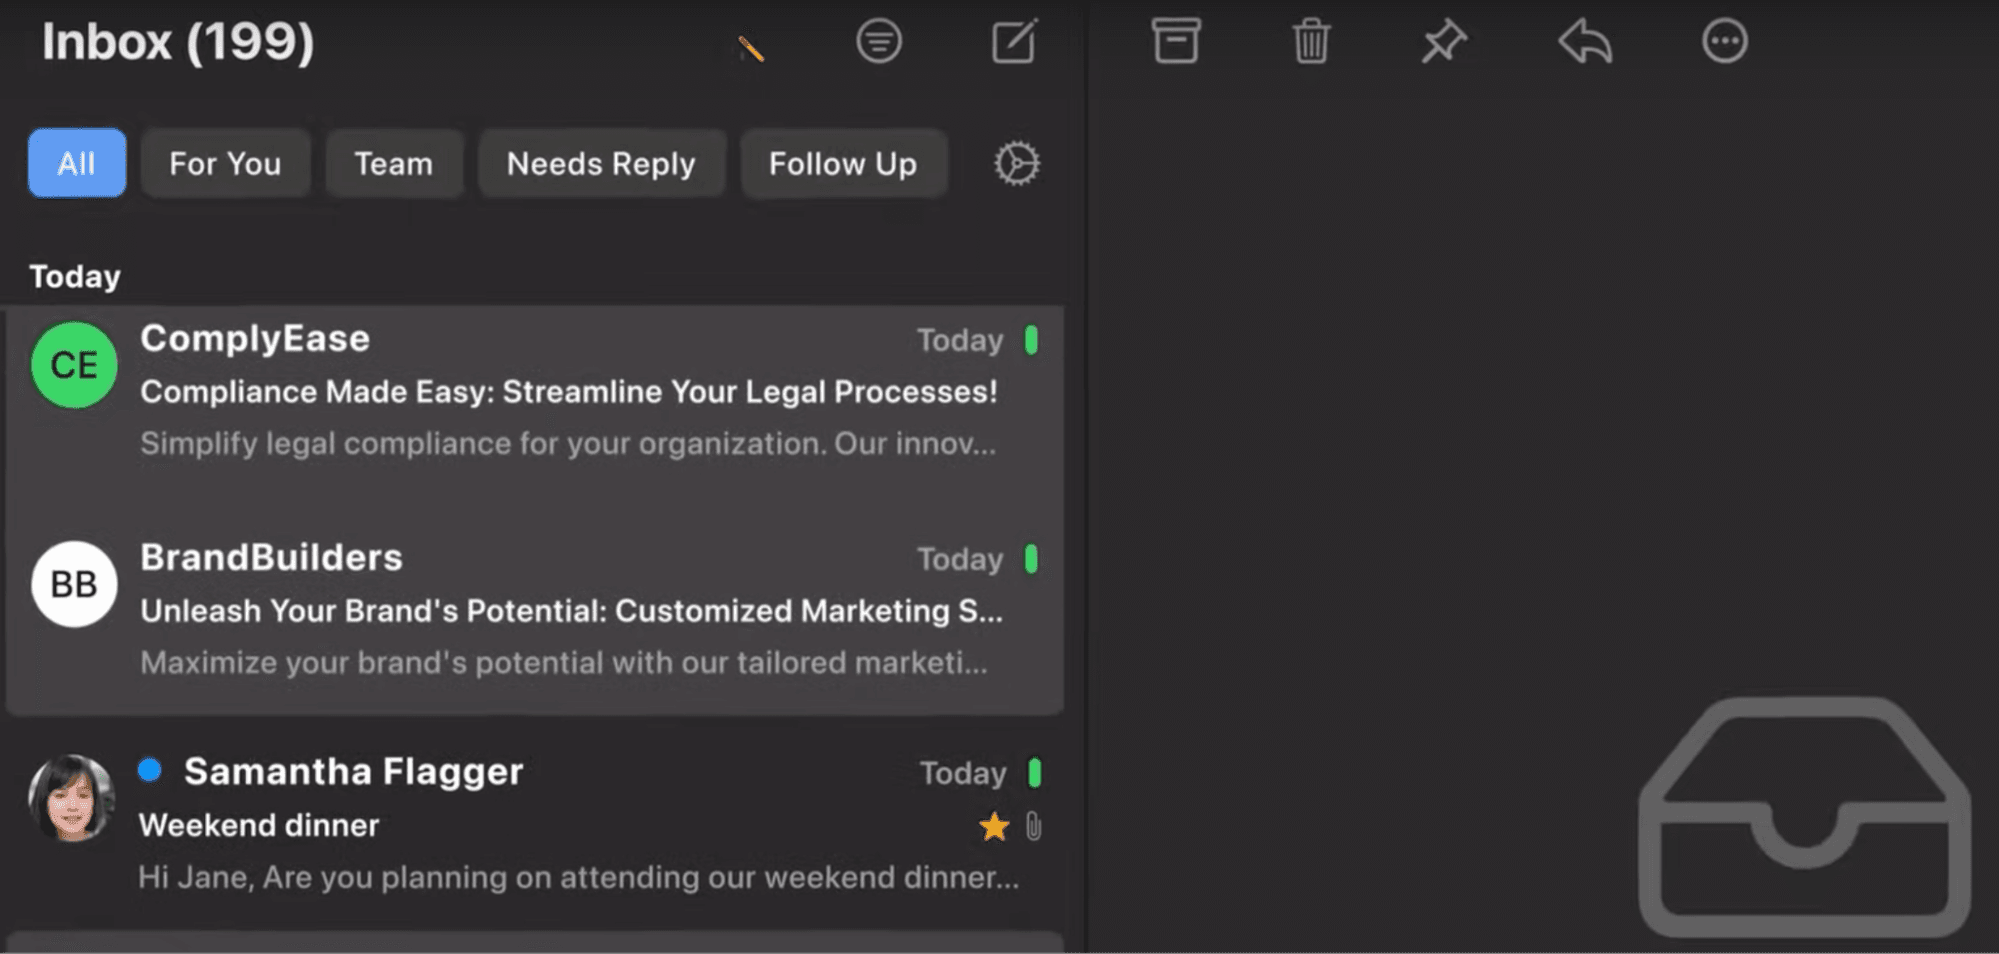Image resolution: width=1999 pixels, height=954 pixels.
Task: Open the ComplyEase compliance email
Action: (567, 392)
